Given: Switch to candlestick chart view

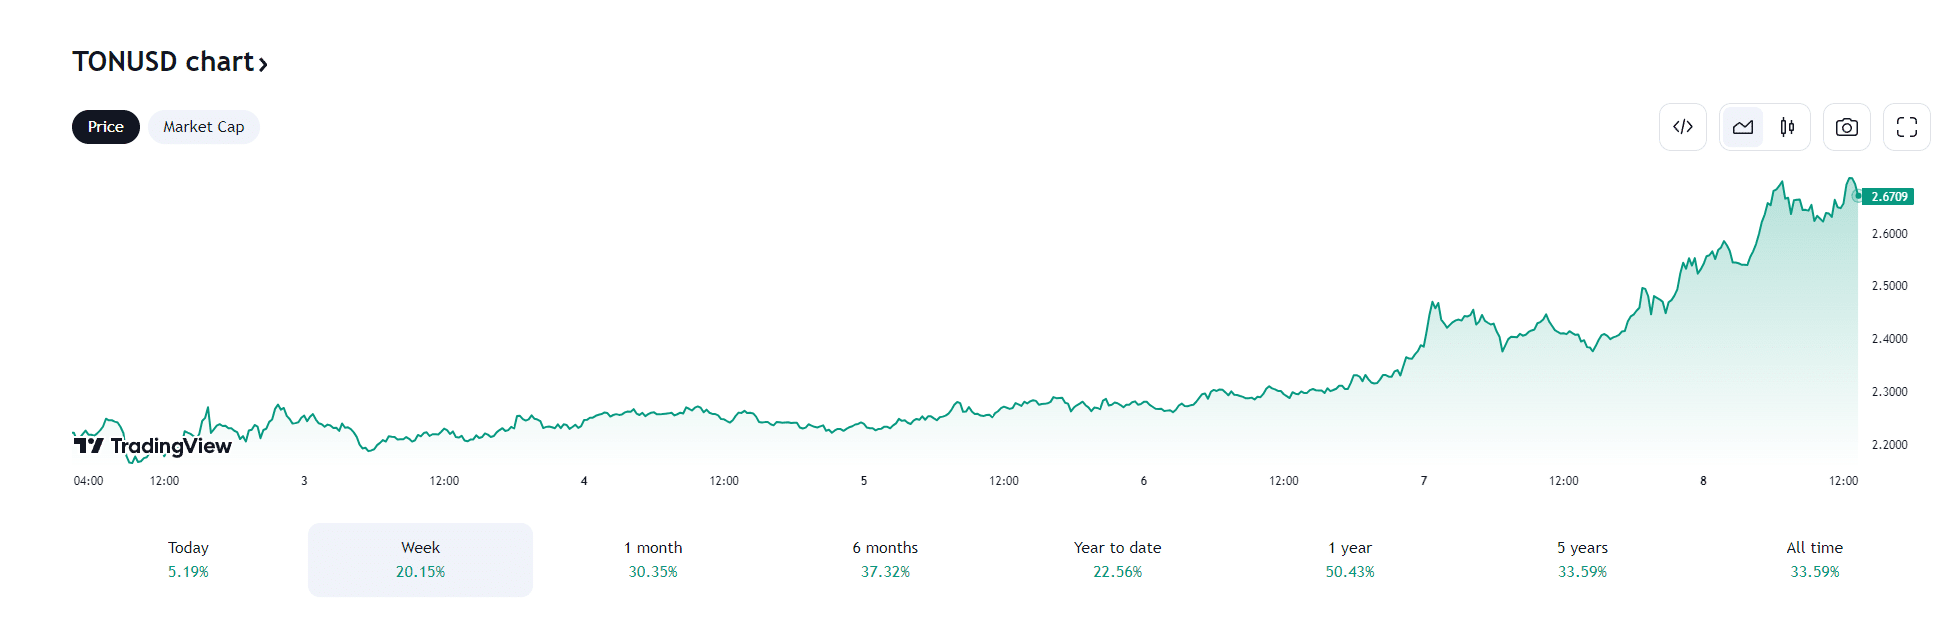Looking at the screenshot, I should point(1787,127).
